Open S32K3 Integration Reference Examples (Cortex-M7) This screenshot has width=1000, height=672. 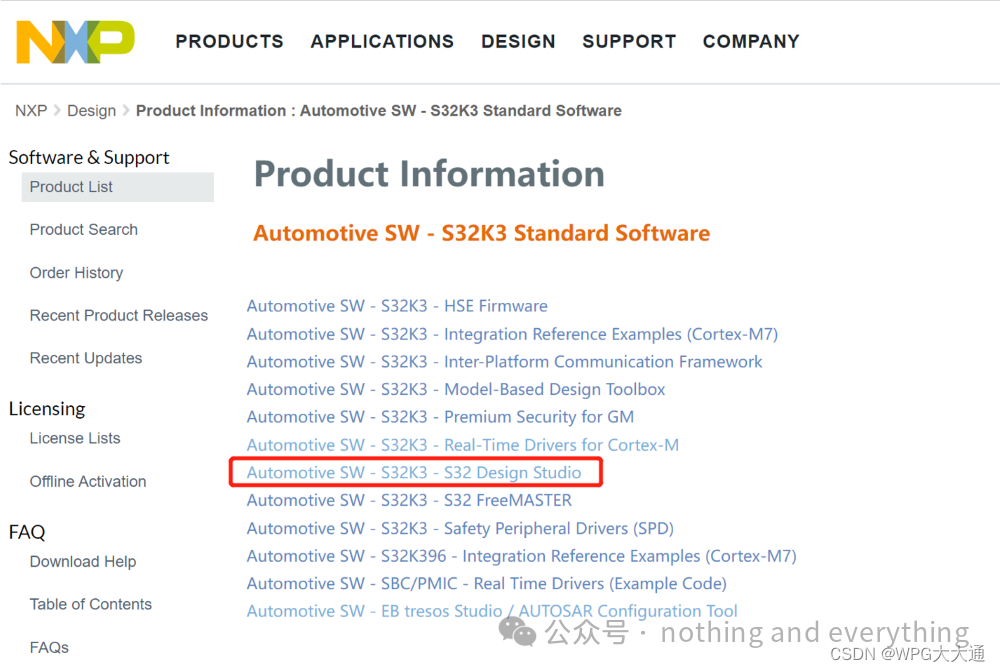click(512, 334)
